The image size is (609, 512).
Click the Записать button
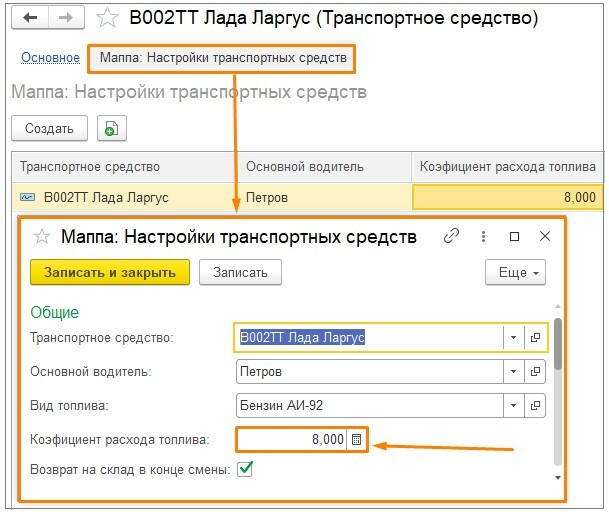coord(240,272)
